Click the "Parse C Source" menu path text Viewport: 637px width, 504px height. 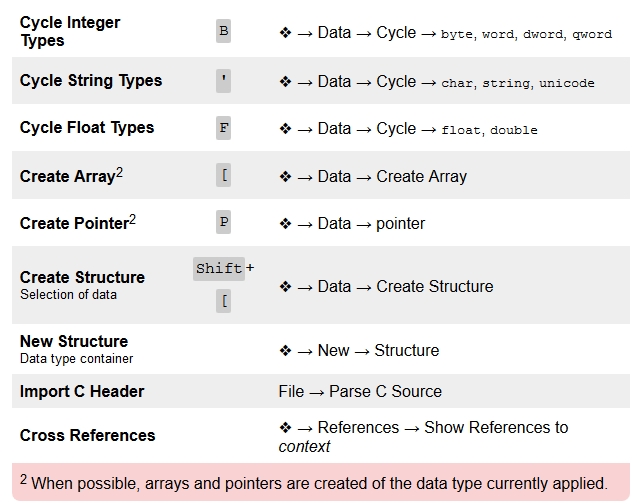coord(385,391)
